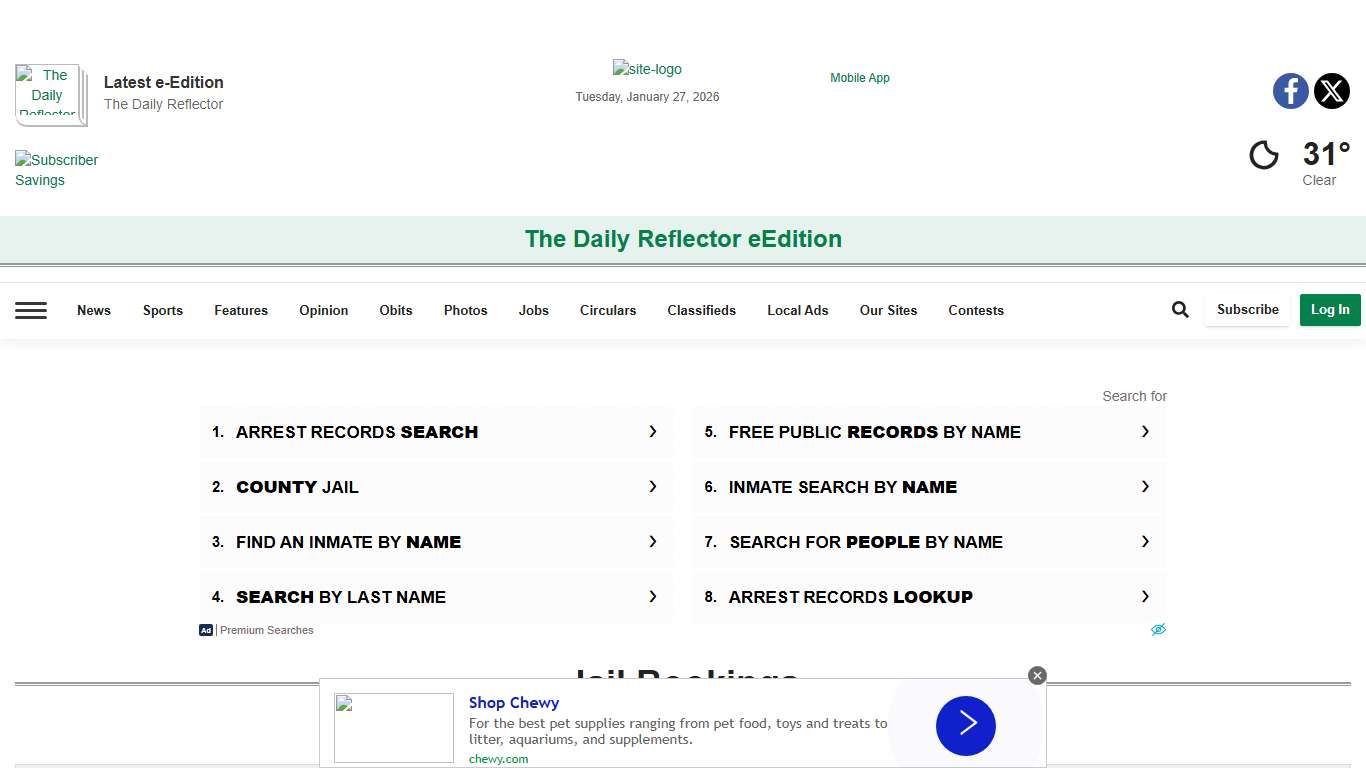Screen dimensions: 1366x768
Task: Open the Mobile App link
Action: click(859, 77)
